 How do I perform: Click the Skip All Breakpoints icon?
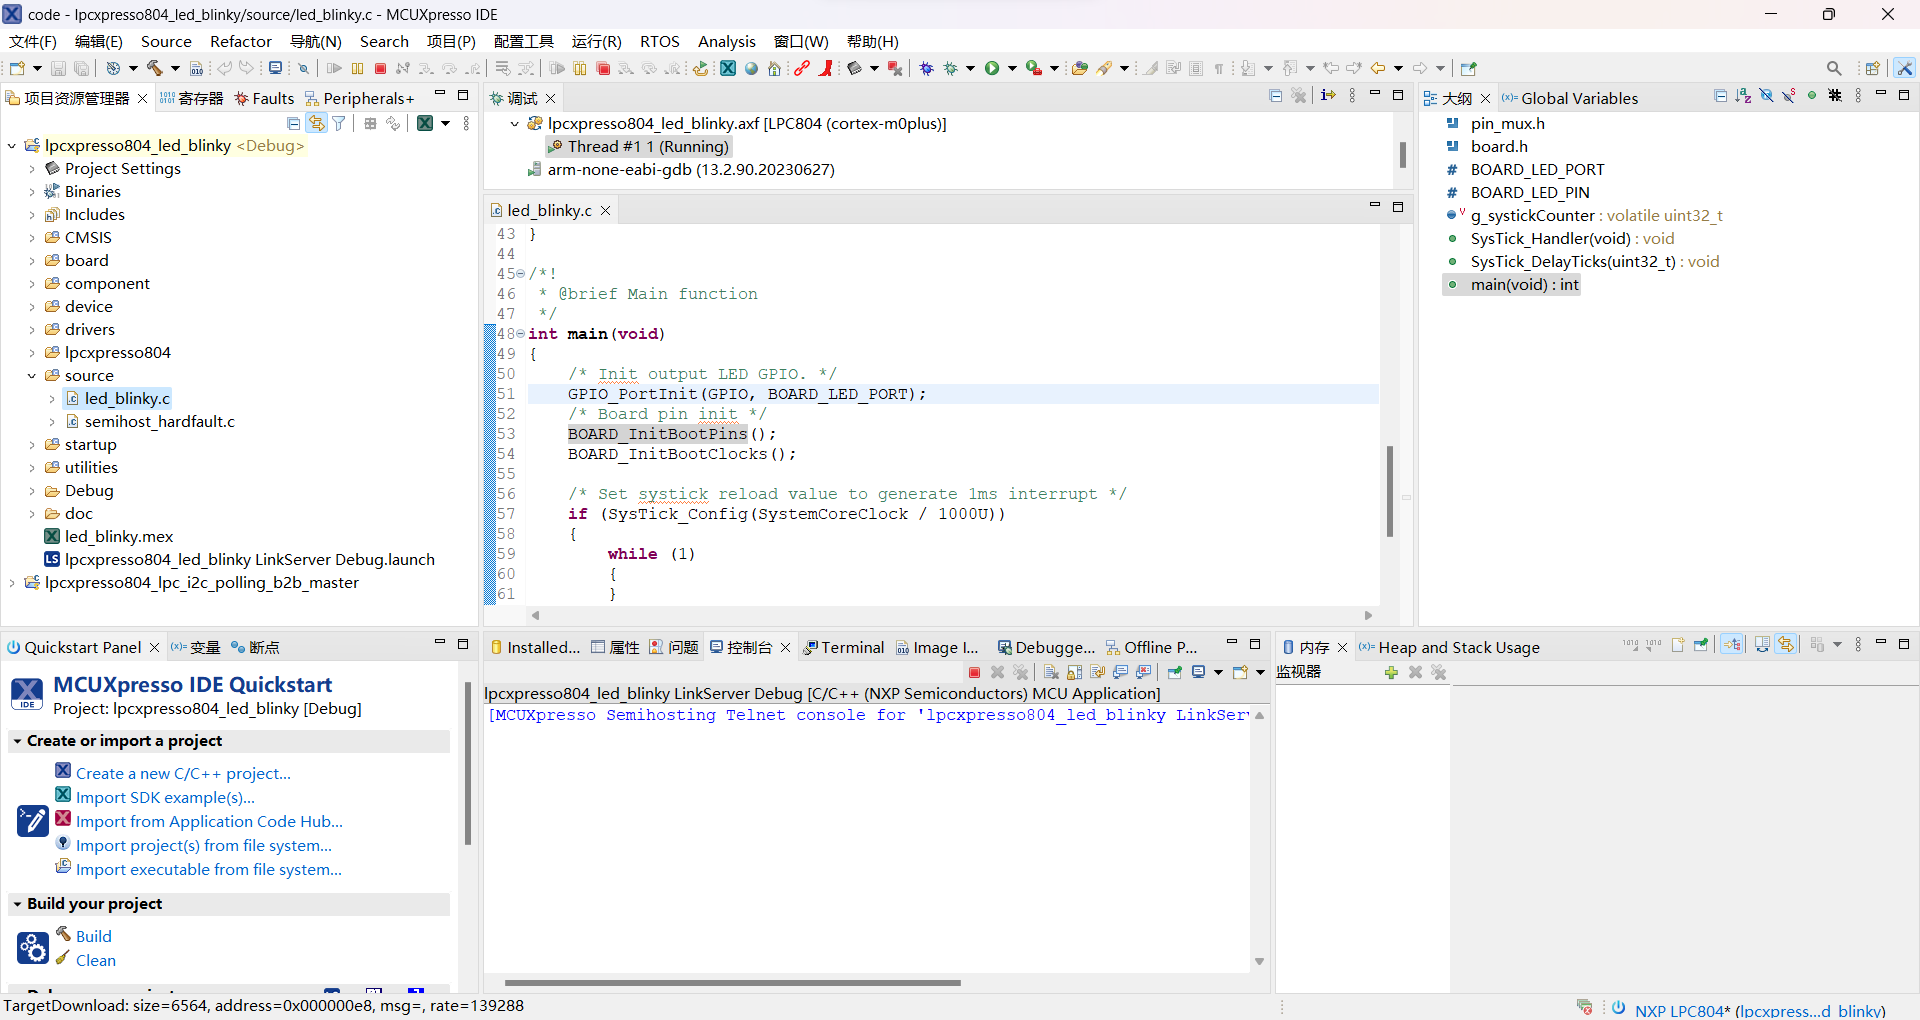click(x=303, y=68)
